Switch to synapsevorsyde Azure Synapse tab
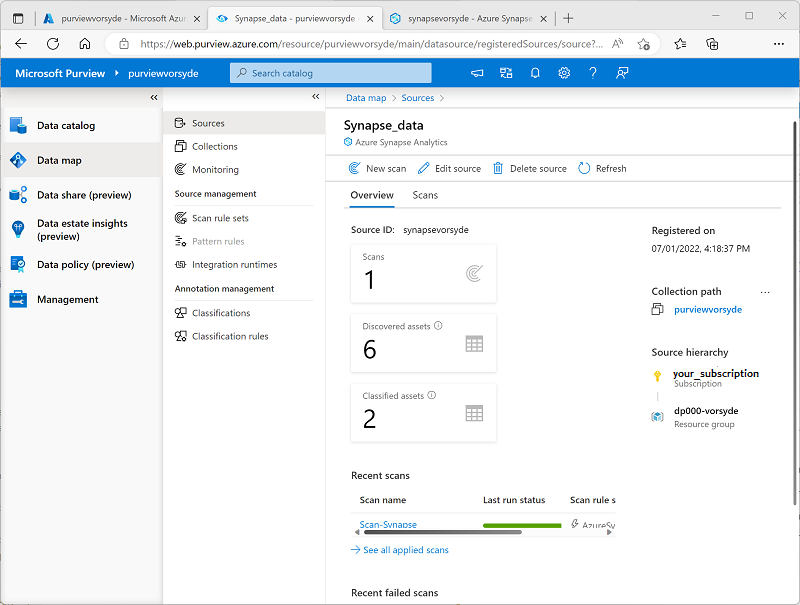Image resolution: width=800 pixels, height=605 pixels. tap(467, 18)
